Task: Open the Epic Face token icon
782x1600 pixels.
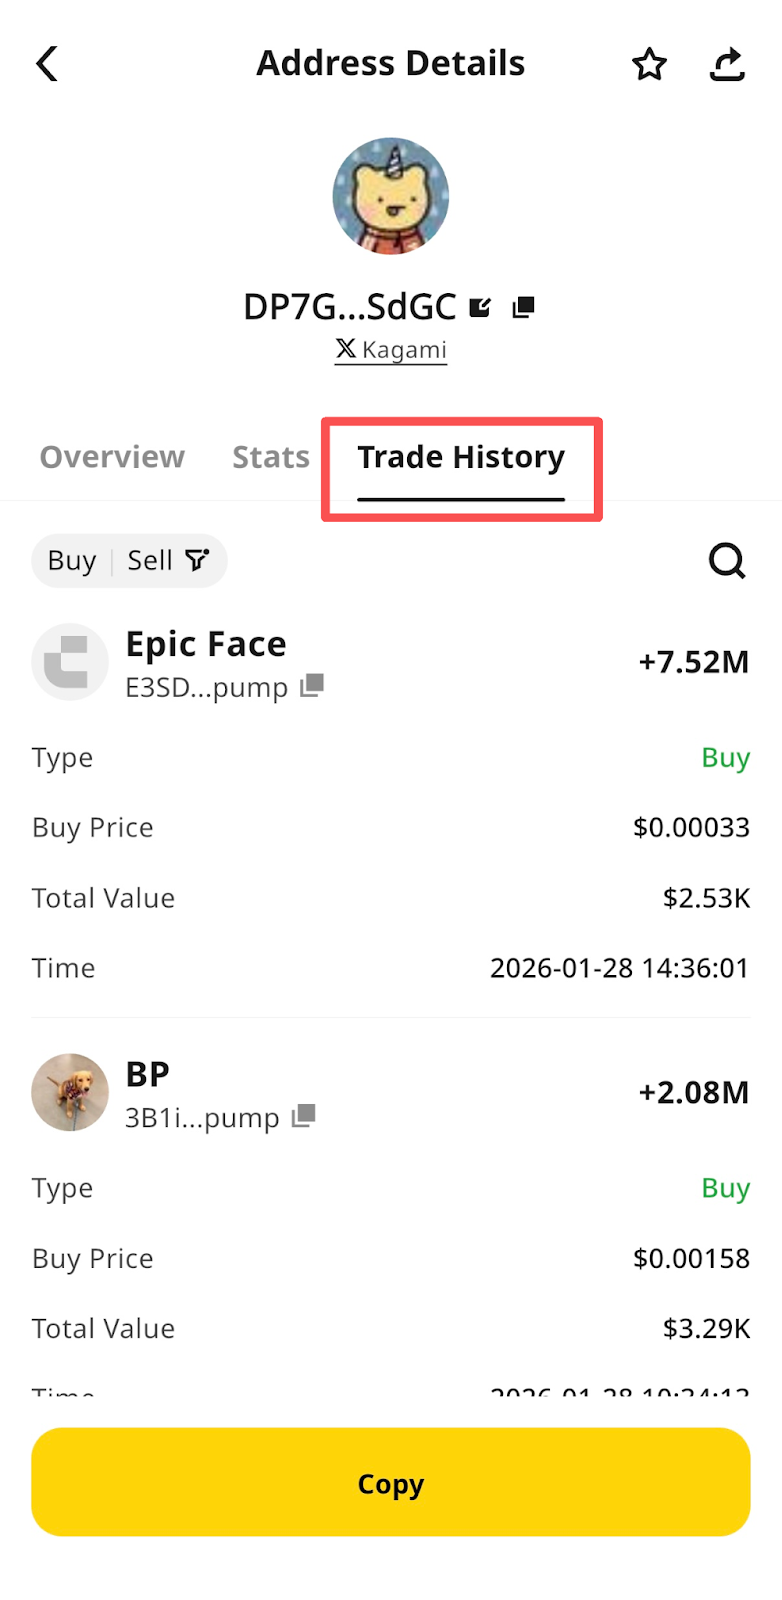Action: pos(70,662)
